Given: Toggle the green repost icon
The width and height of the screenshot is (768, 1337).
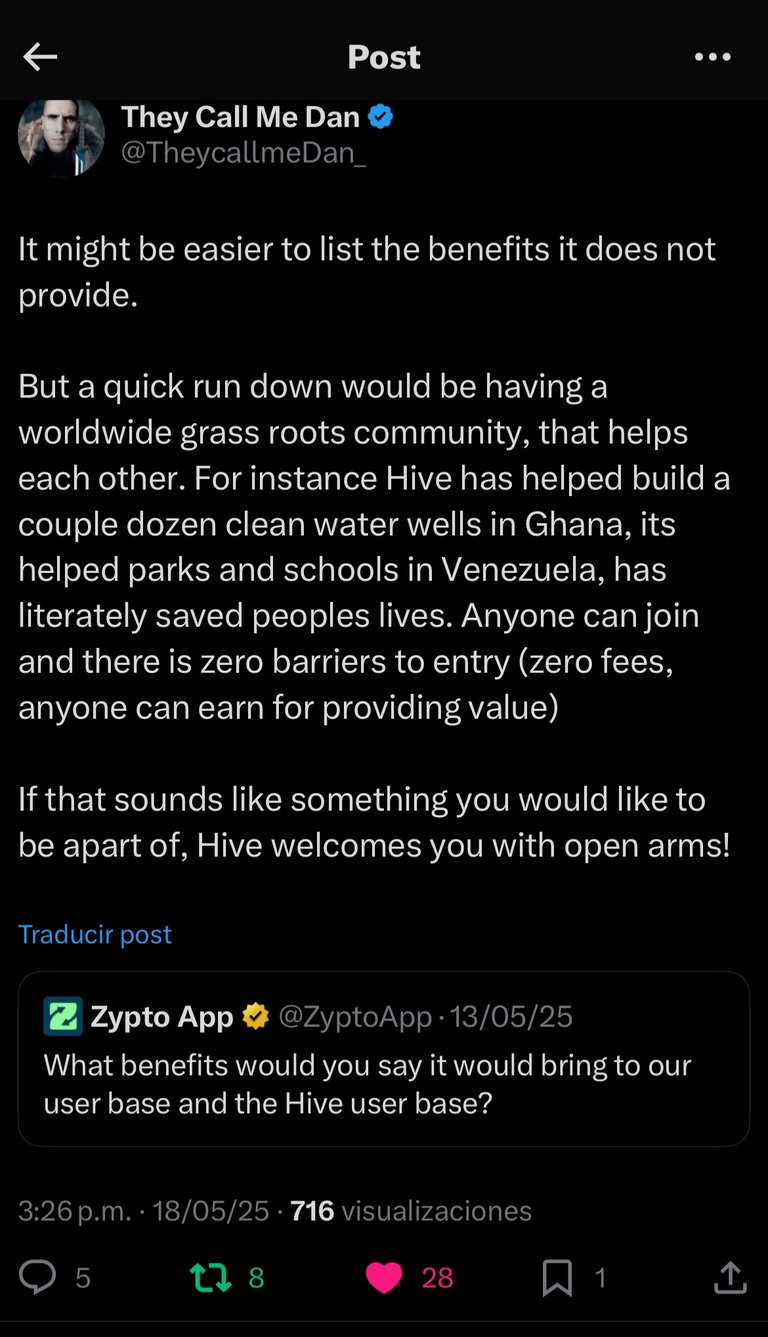Looking at the screenshot, I should [x=210, y=1277].
